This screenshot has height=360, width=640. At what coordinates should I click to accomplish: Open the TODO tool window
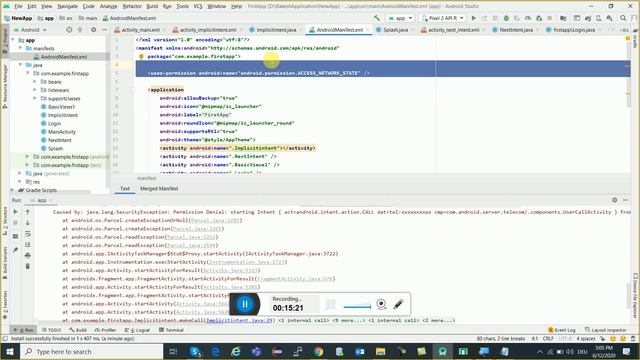click(x=52, y=330)
